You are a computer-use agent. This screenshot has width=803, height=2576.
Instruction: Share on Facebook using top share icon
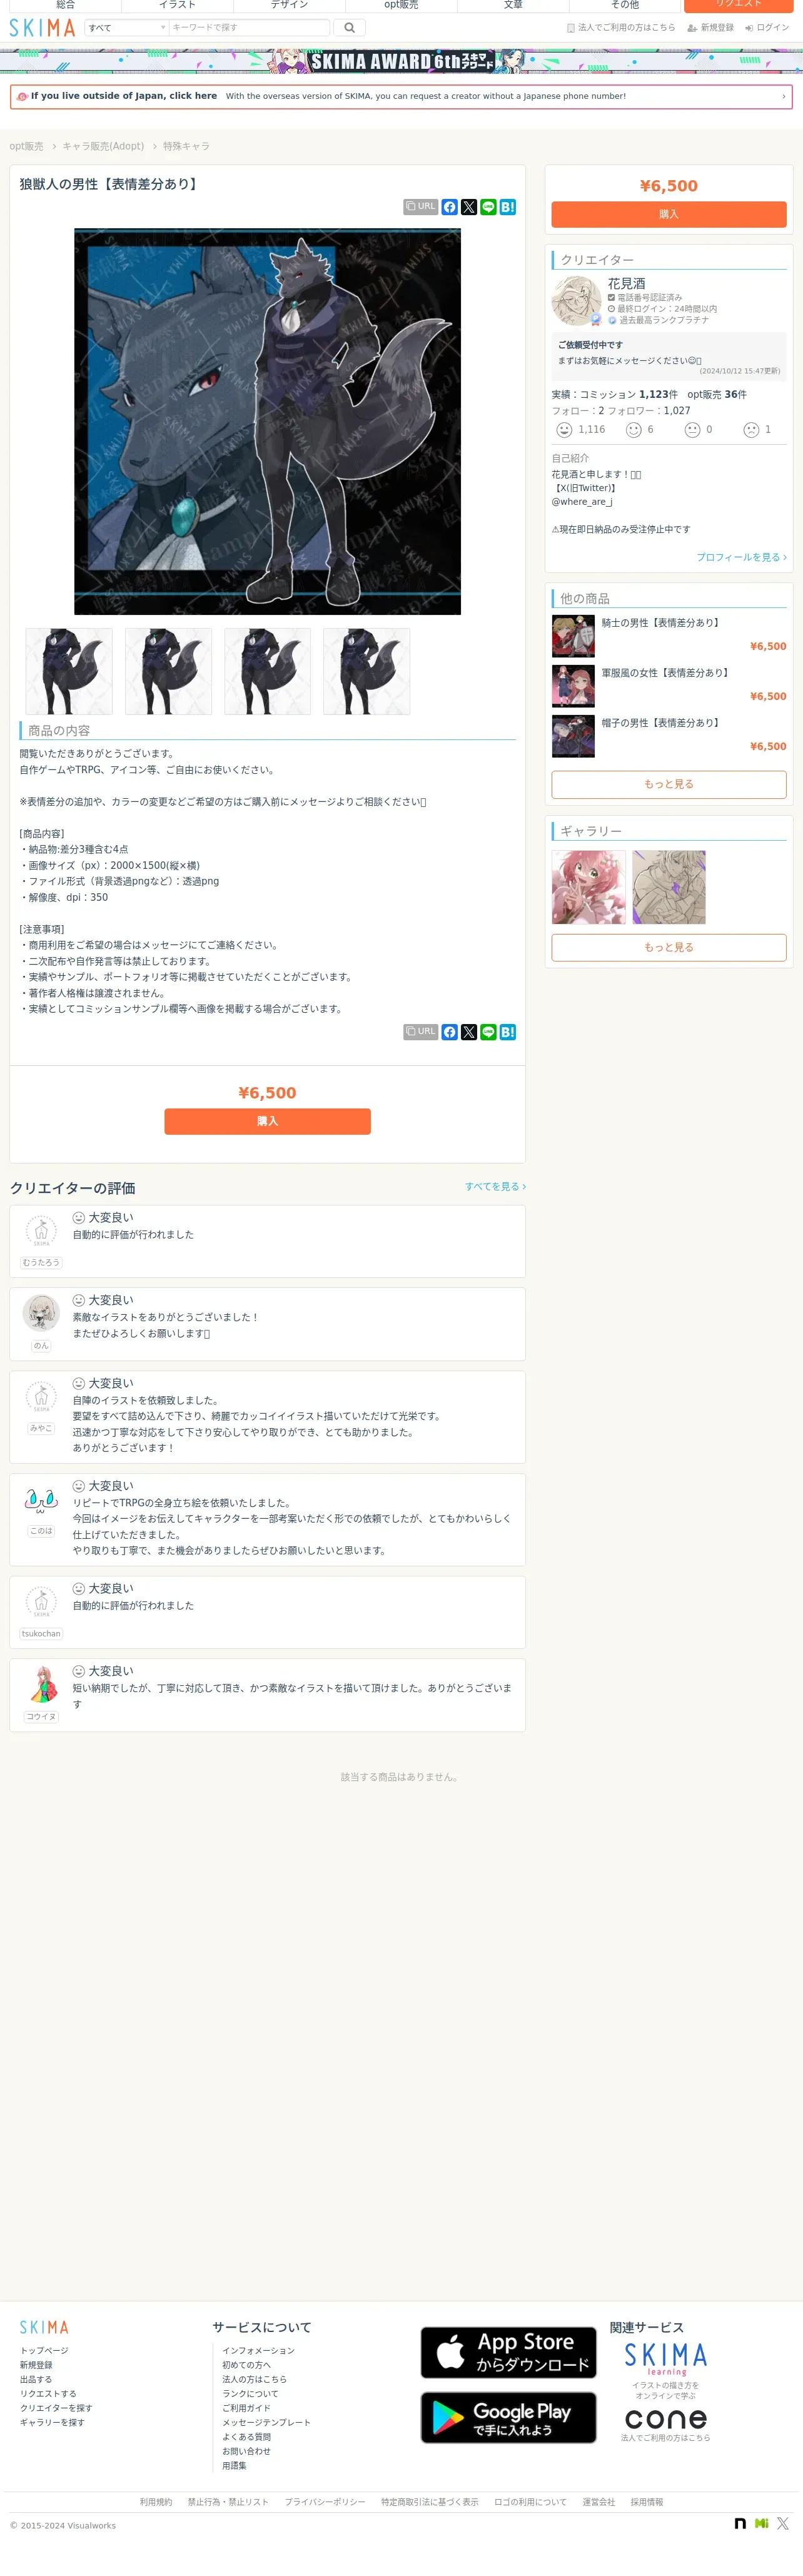450,207
